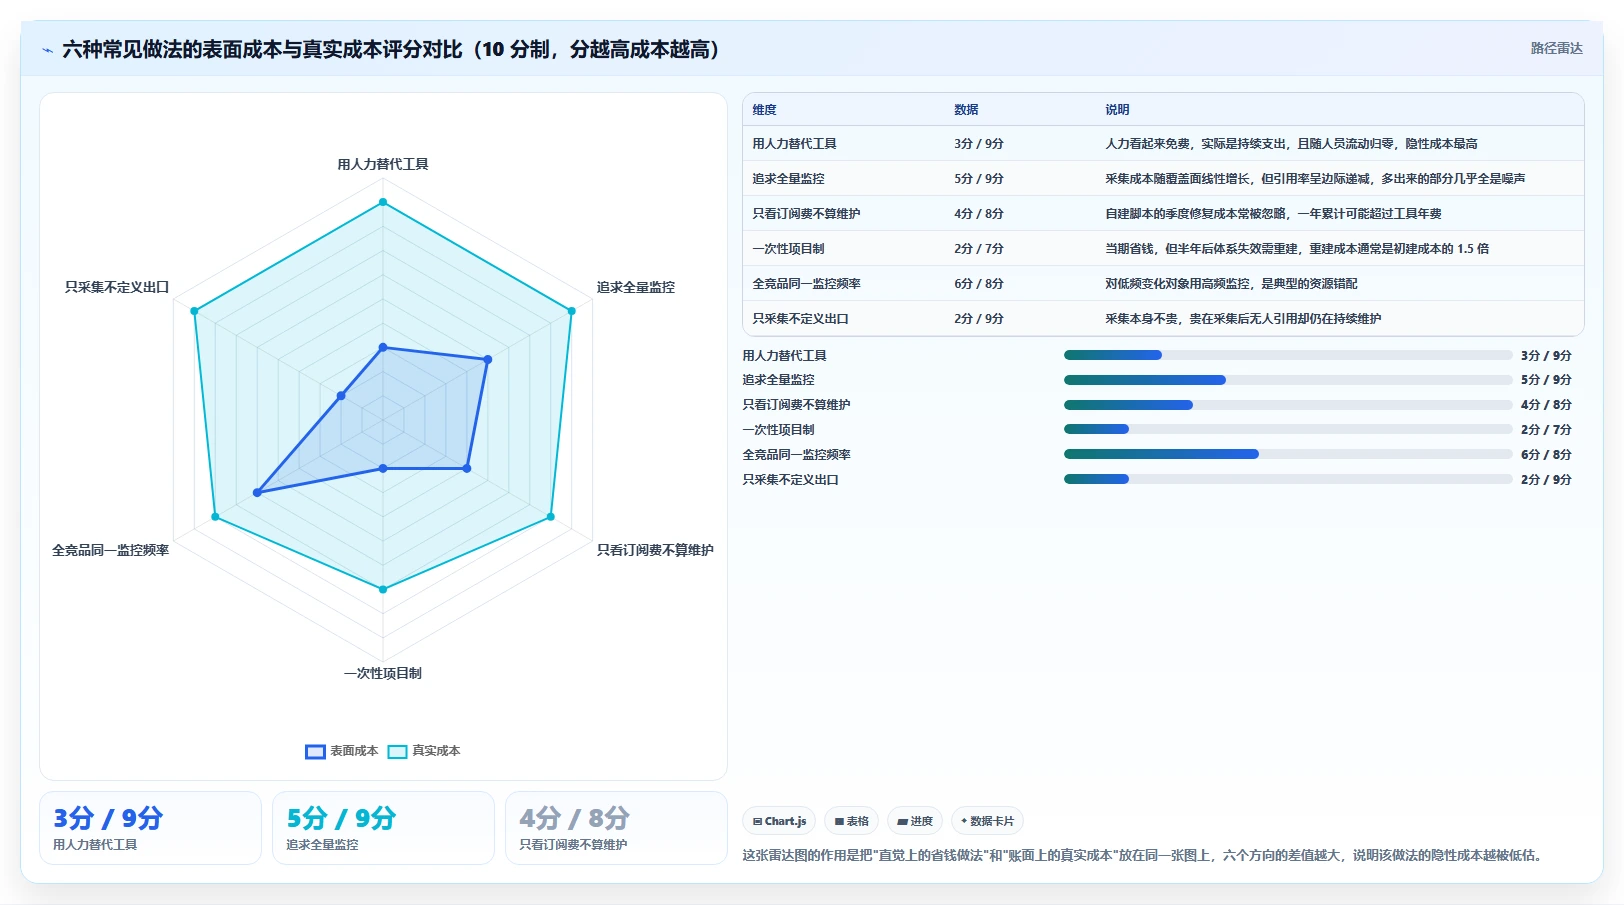Open the 5分 / 9分 追求全量监控 card
Screen dimensions: 1624x905
[x=383, y=828]
